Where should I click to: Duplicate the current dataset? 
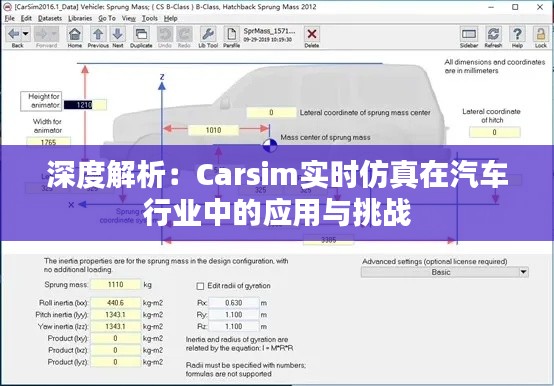click(x=141, y=34)
